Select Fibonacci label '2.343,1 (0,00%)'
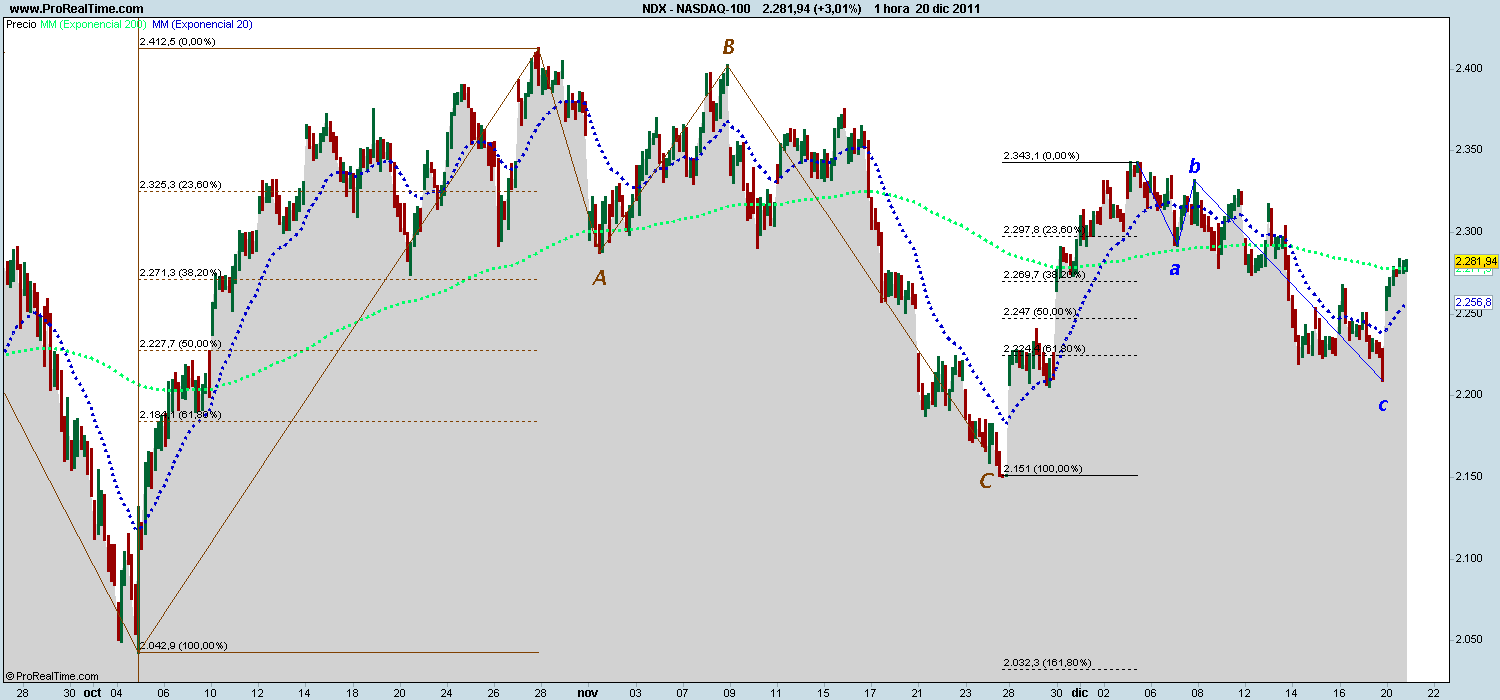 1042,155
